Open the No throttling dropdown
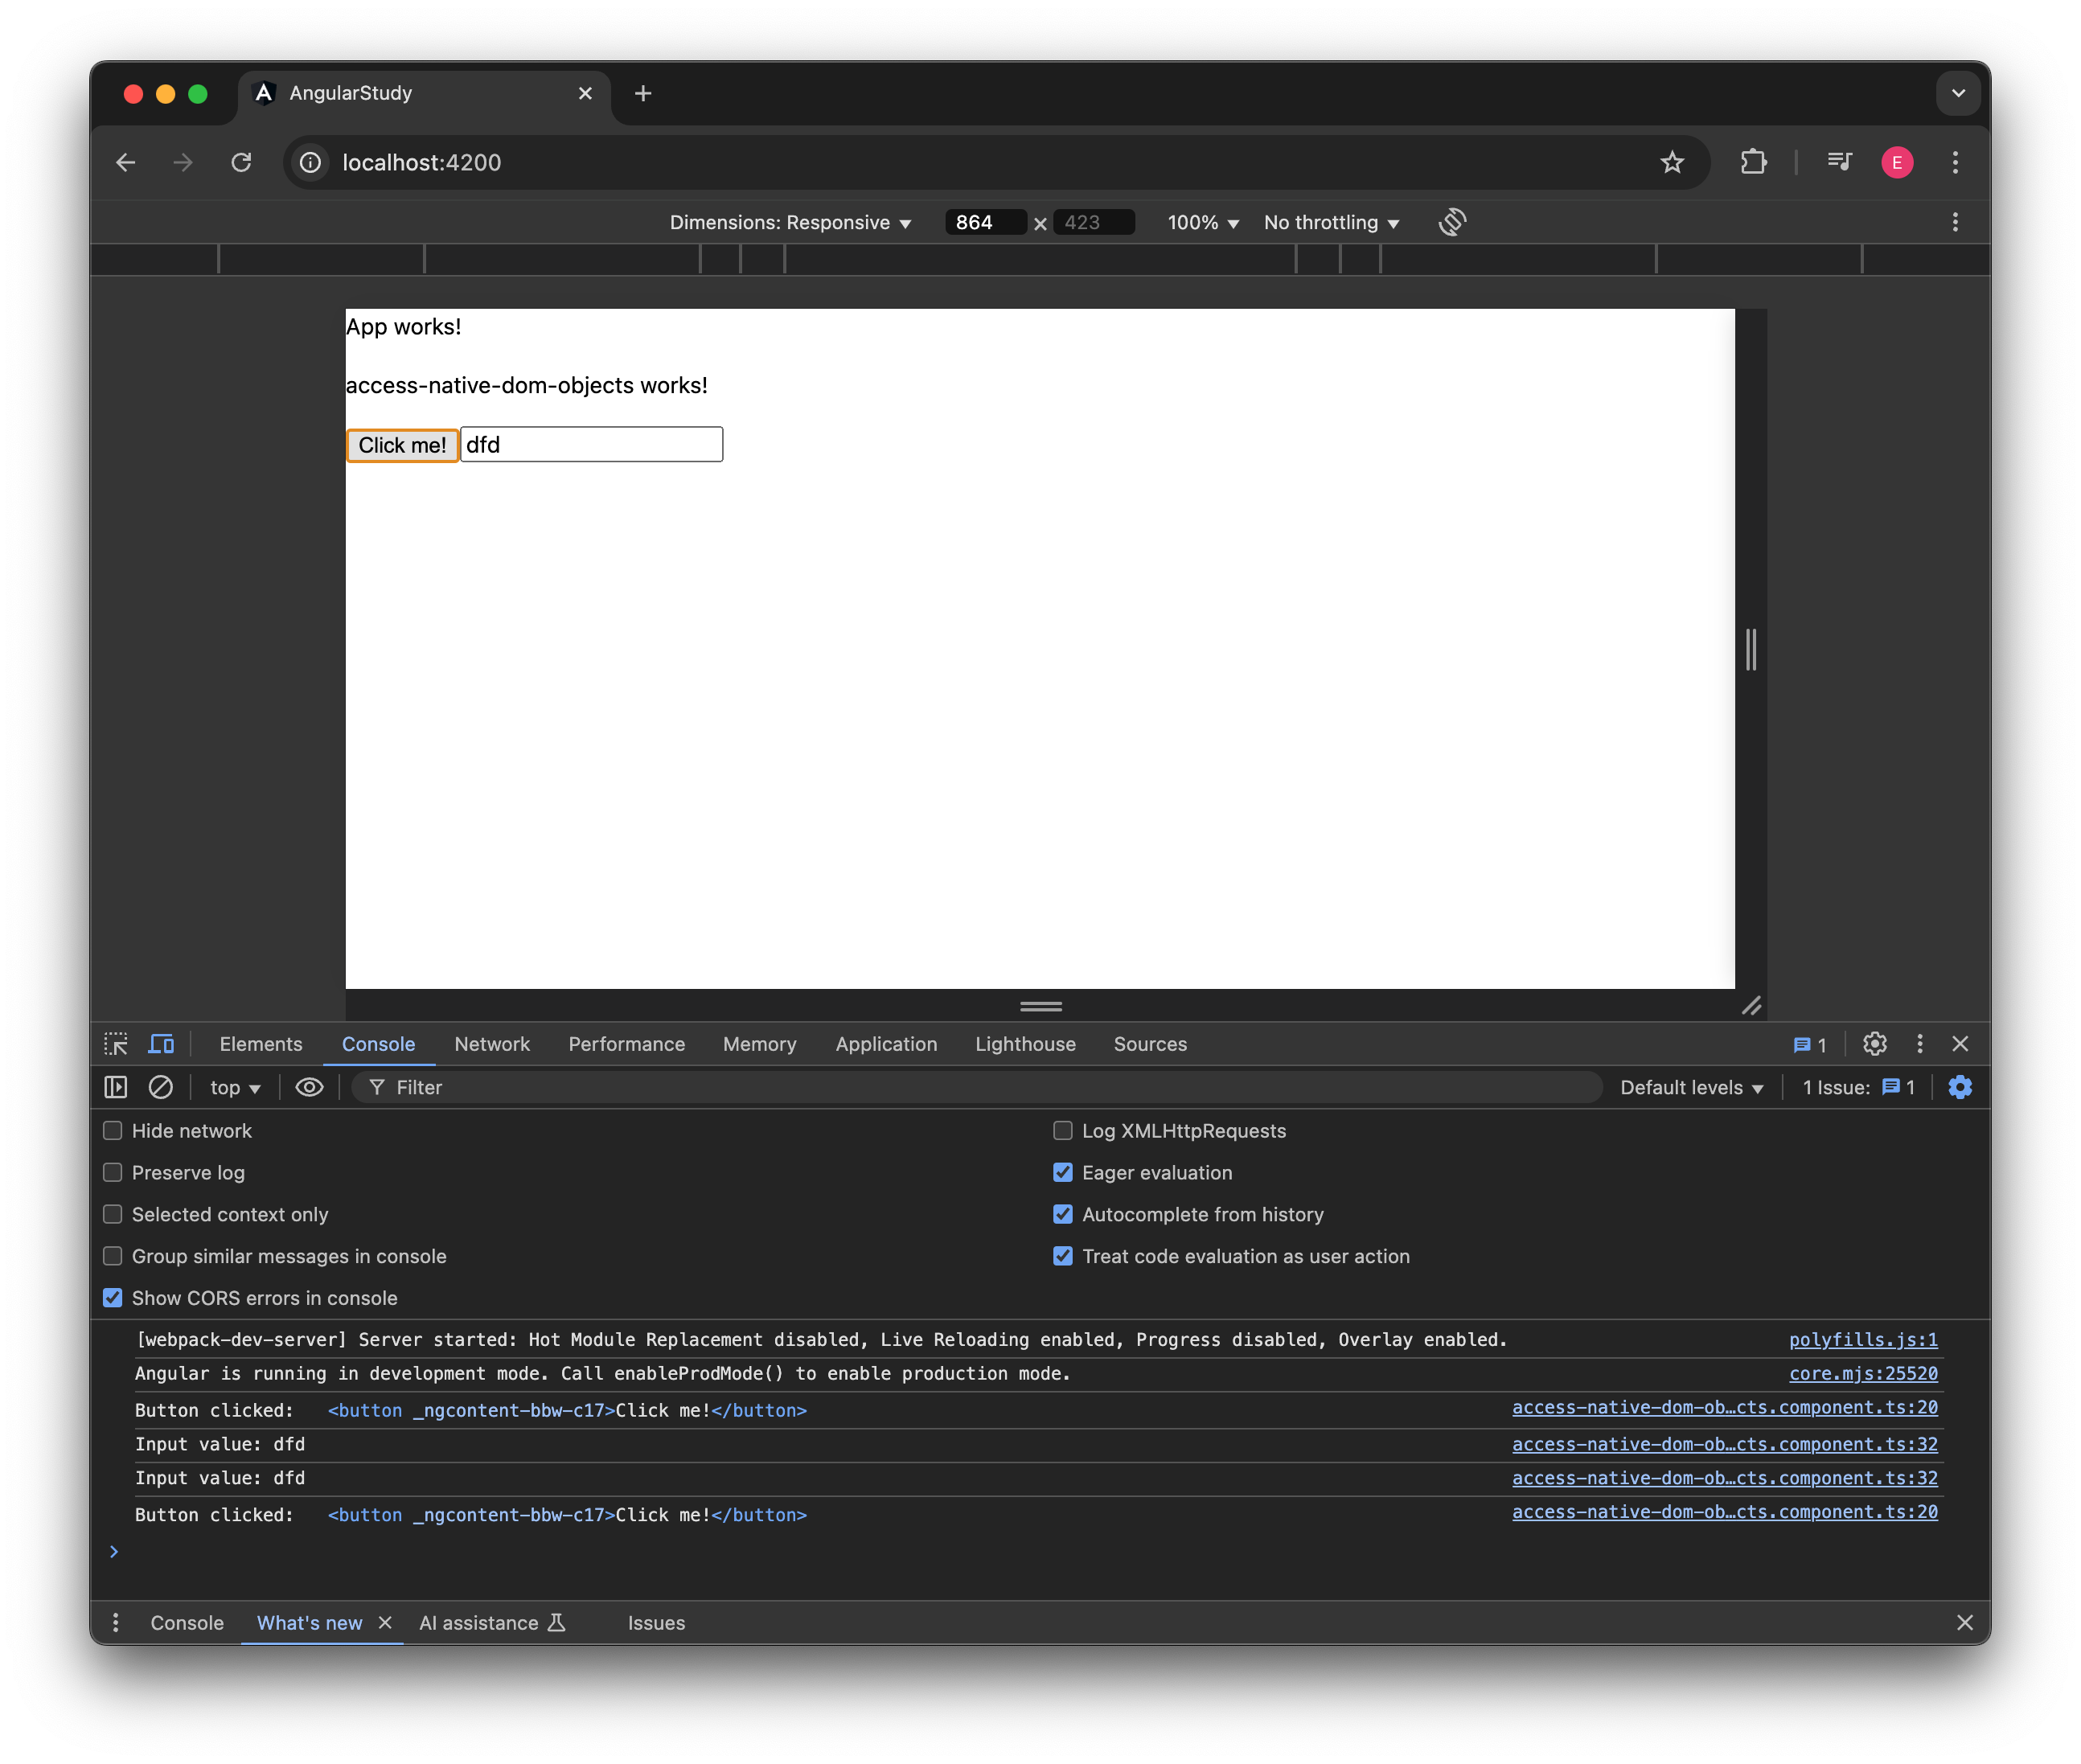This screenshot has width=2081, height=1764. 1329,222
